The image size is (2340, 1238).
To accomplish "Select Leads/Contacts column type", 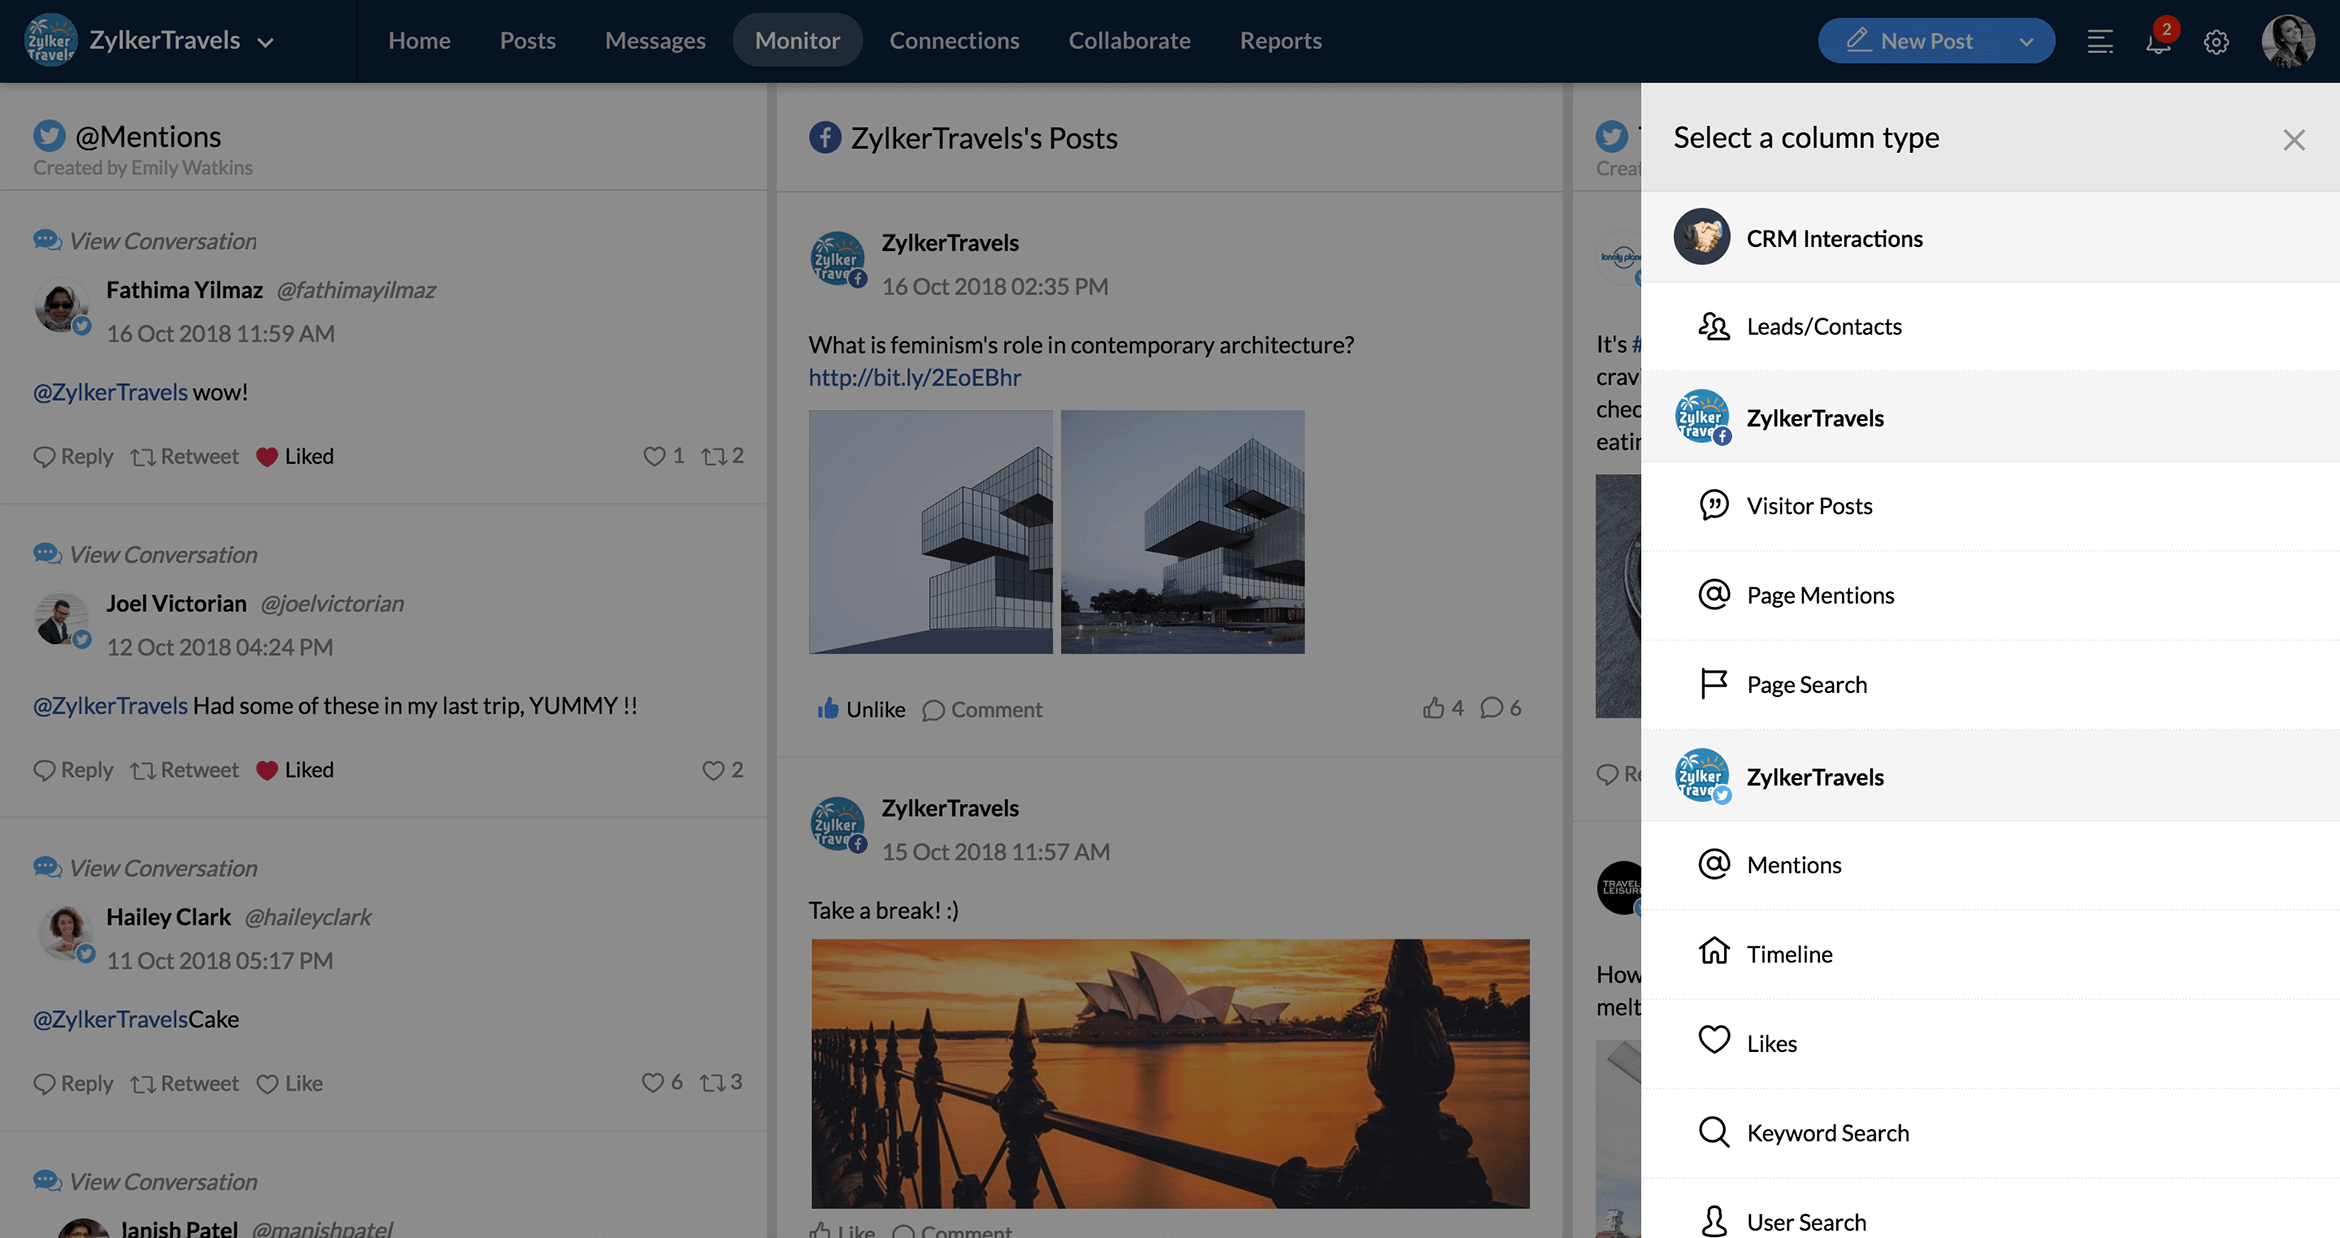I will point(1990,326).
